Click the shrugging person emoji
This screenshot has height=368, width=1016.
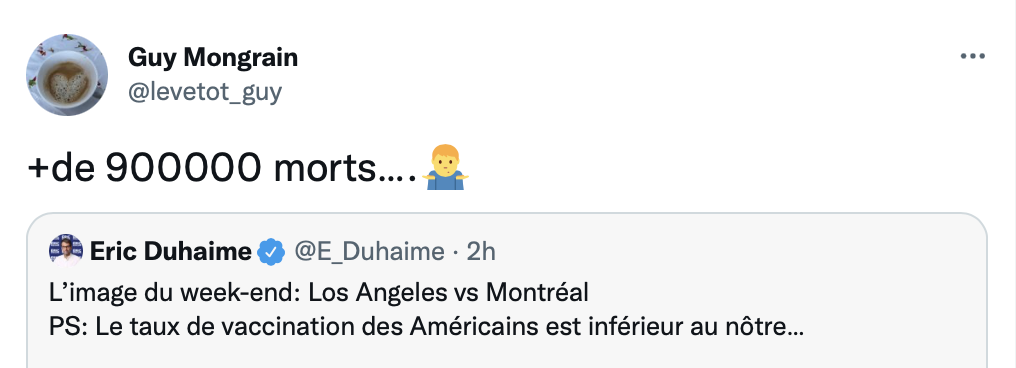click(445, 167)
